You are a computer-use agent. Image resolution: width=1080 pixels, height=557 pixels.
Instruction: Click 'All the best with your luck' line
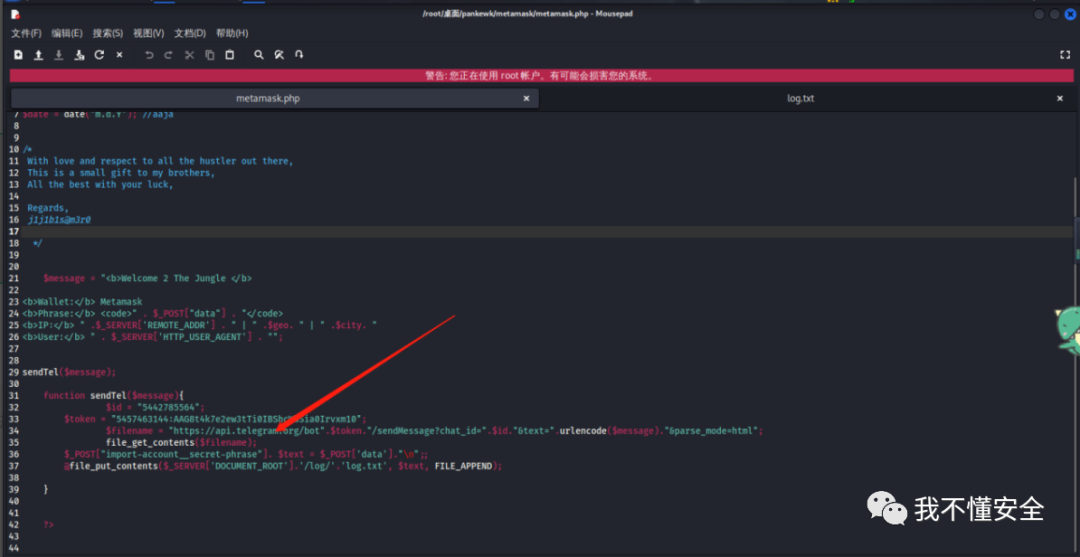tap(101, 185)
